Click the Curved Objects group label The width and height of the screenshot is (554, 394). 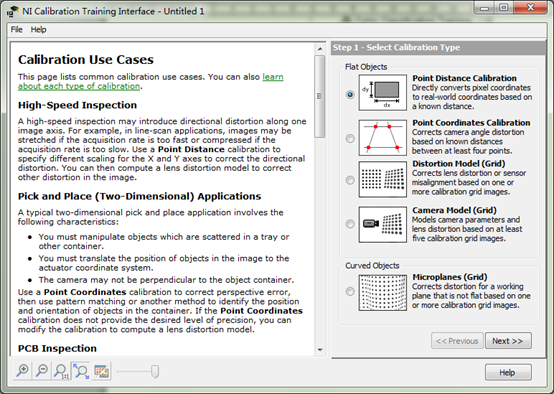372,266
